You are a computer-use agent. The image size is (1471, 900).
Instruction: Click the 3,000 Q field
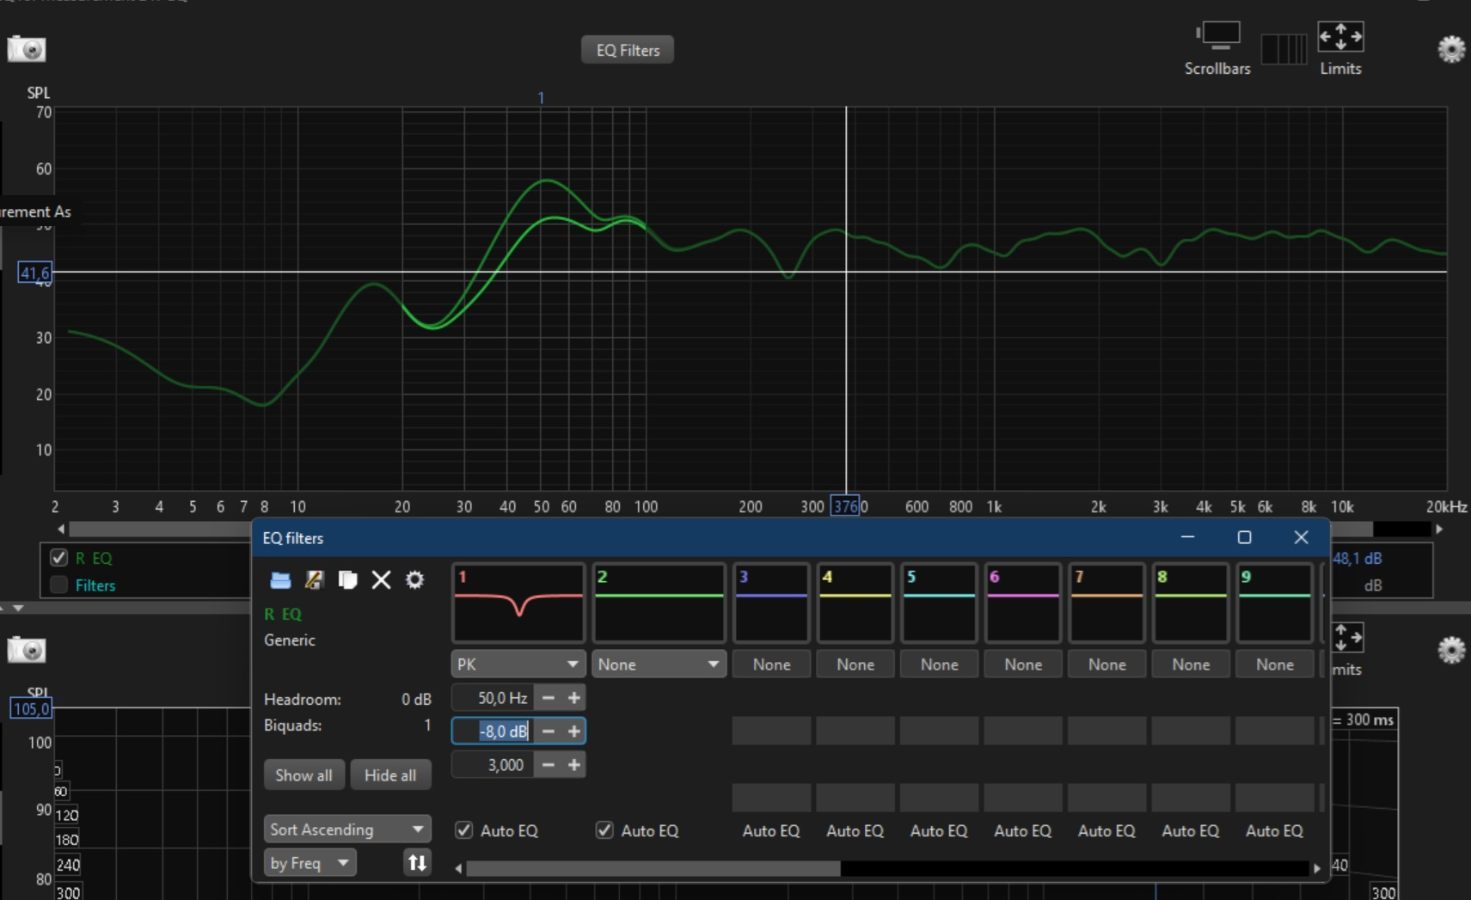494,765
